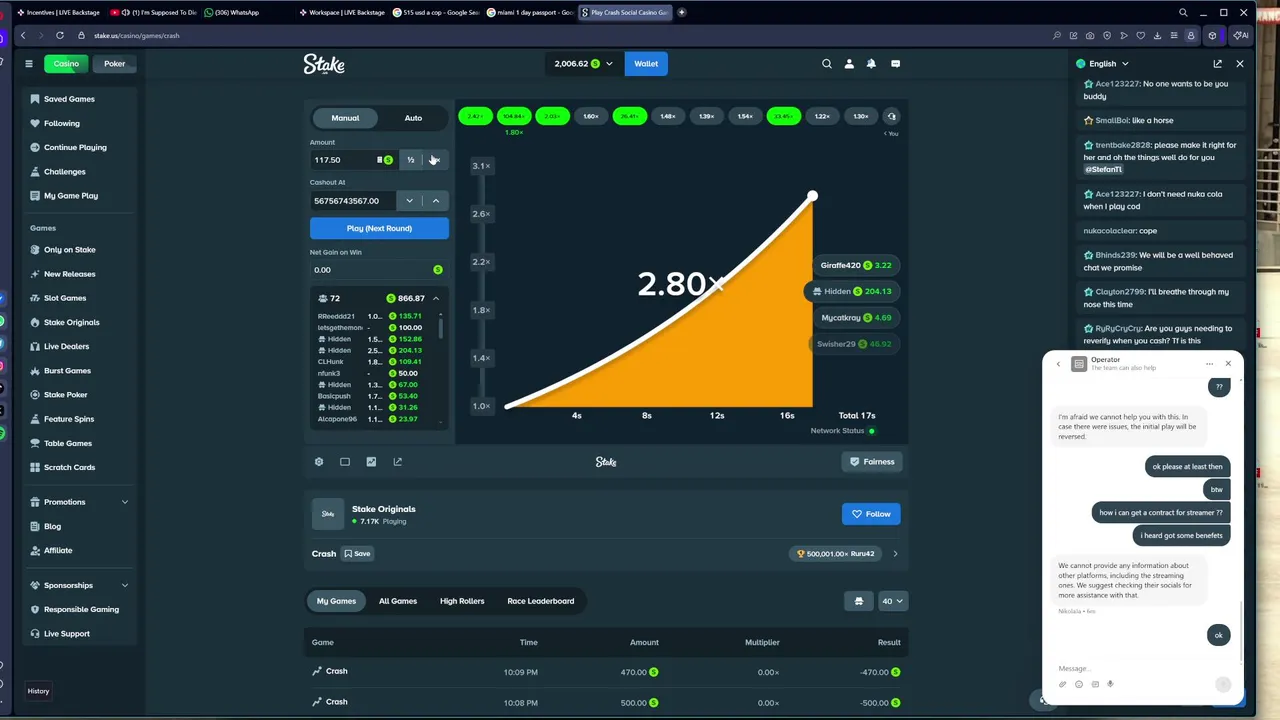Click the 104.84× multiplier history pill

tap(514, 116)
